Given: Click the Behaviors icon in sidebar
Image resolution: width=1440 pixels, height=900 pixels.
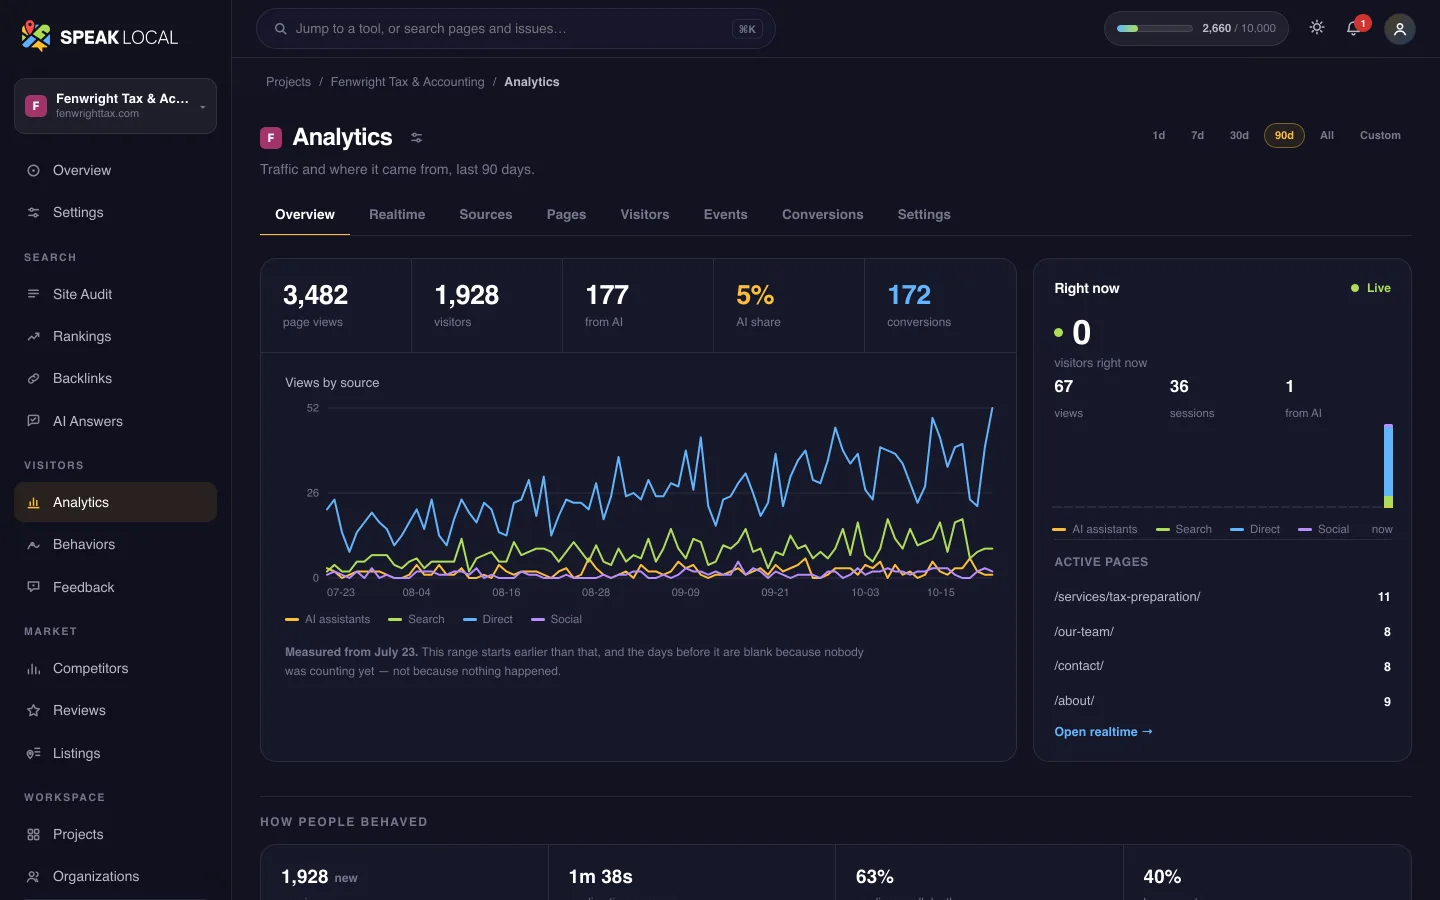Looking at the screenshot, I should coord(33,545).
